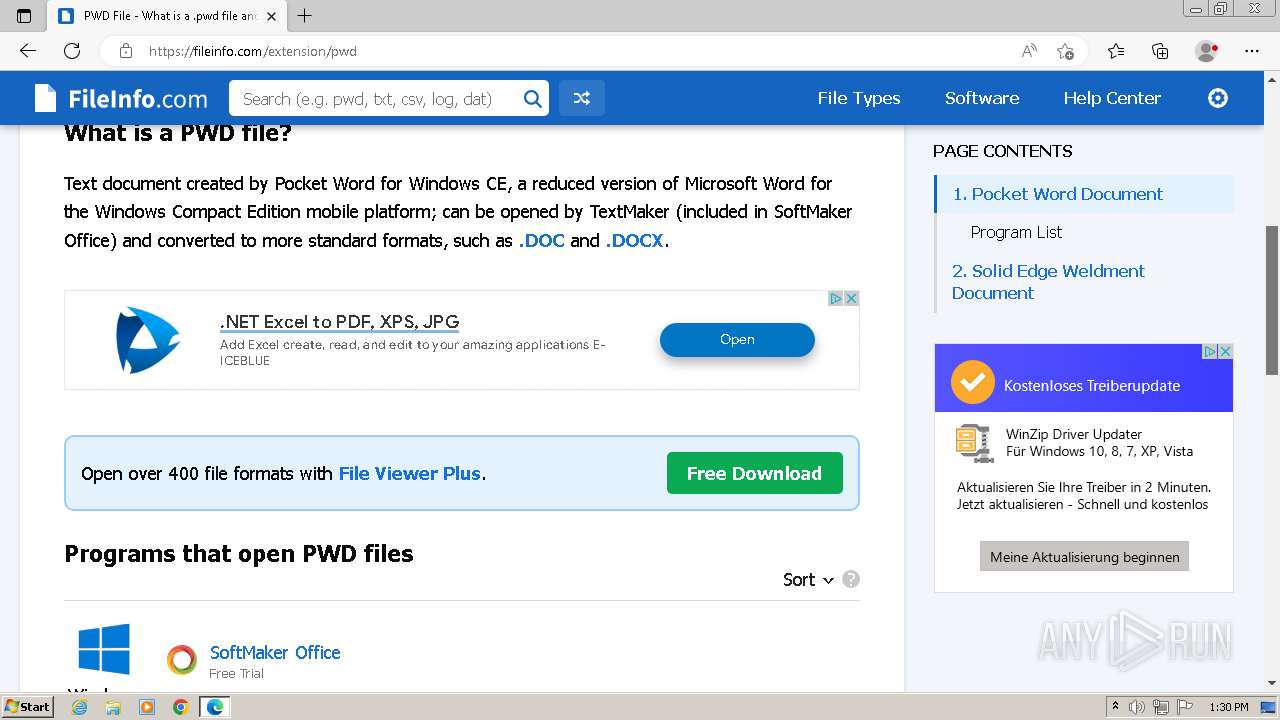The height and width of the screenshot is (720, 1280).
Task: Click the .NET Excel to PDF ad title
Action: click(339, 322)
